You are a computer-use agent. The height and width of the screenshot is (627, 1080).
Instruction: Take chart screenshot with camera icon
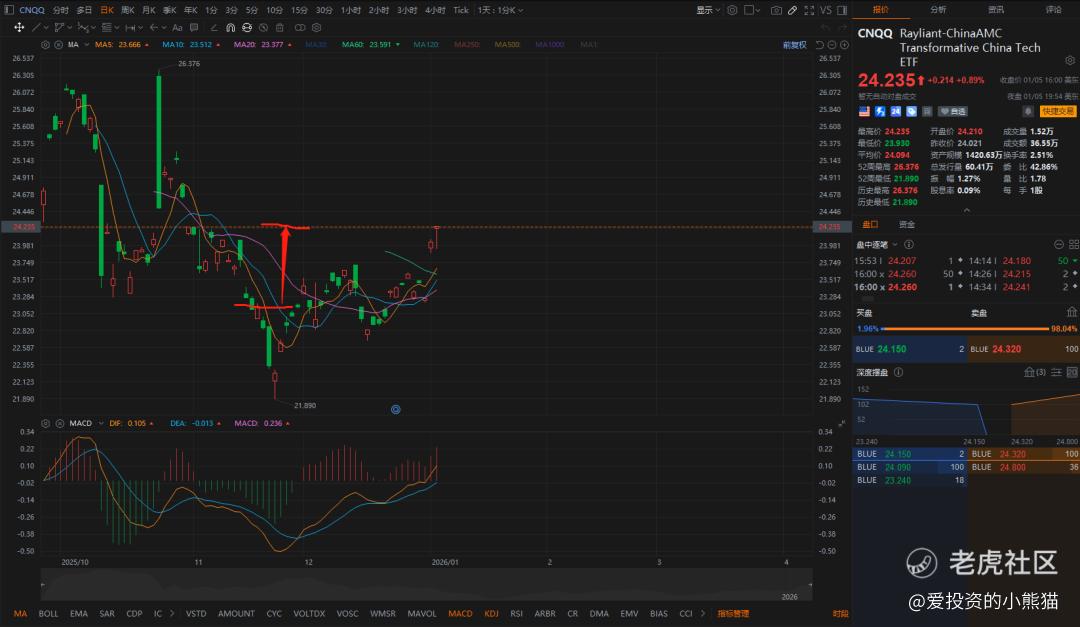pyautogui.click(x=776, y=10)
